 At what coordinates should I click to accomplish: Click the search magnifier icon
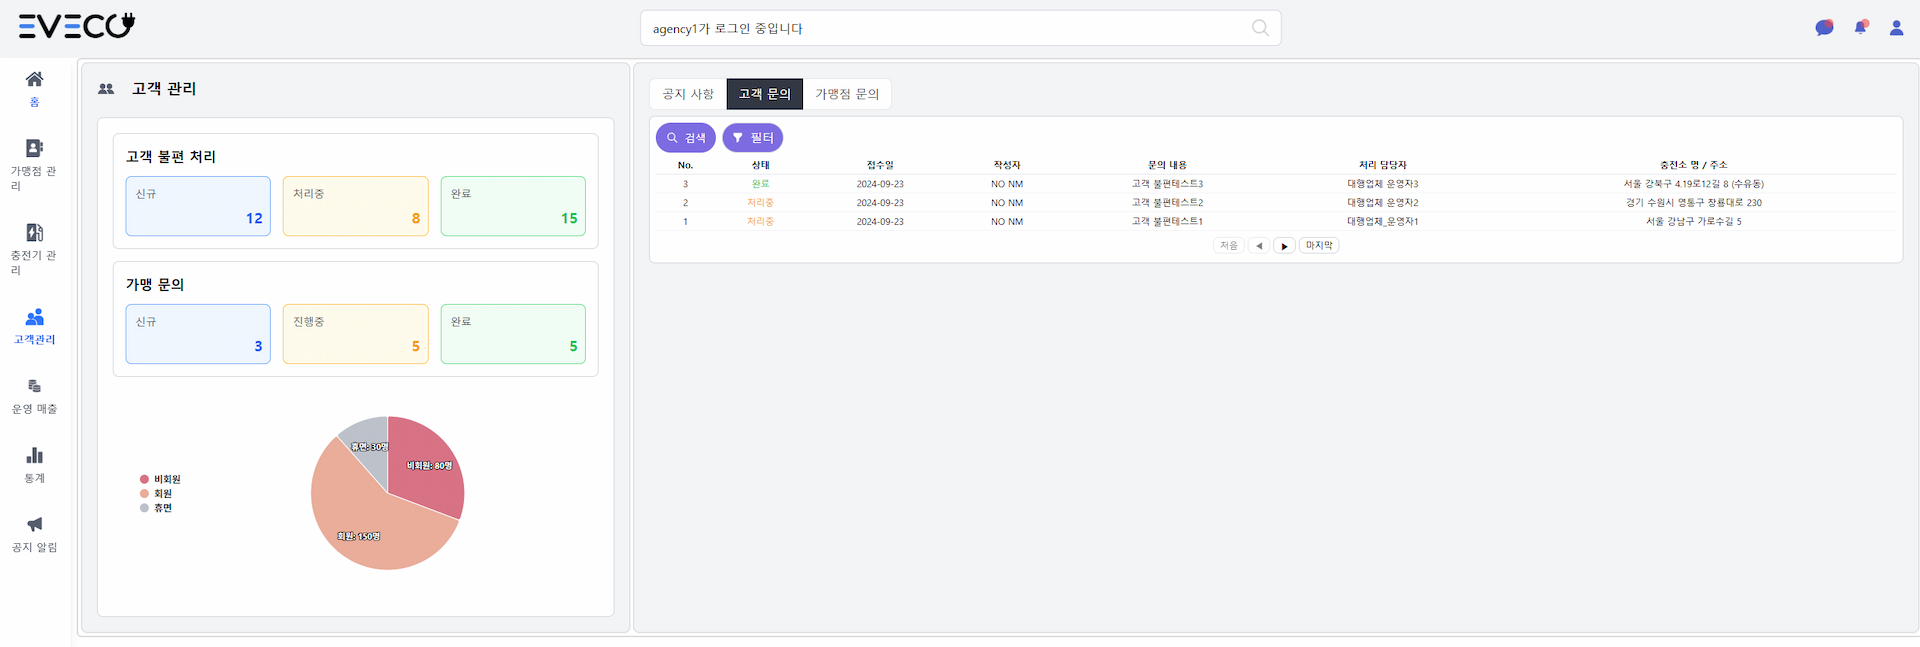tap(1260, 28)
